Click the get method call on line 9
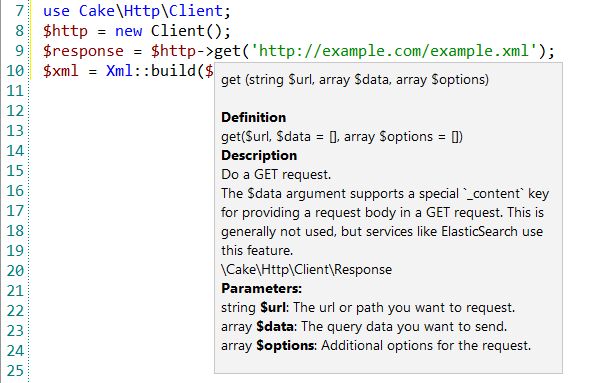 tap(227, 51)
